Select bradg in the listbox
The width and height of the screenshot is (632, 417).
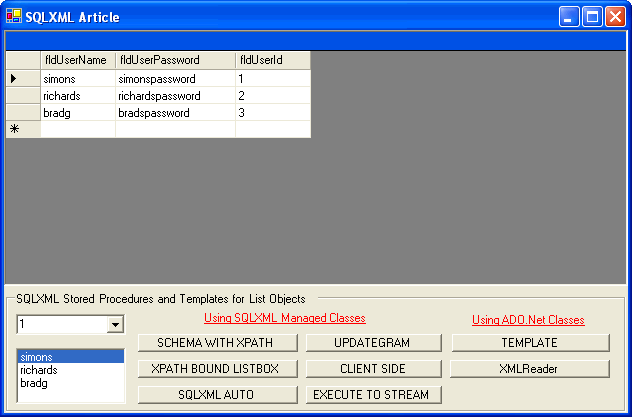[71, 383]
